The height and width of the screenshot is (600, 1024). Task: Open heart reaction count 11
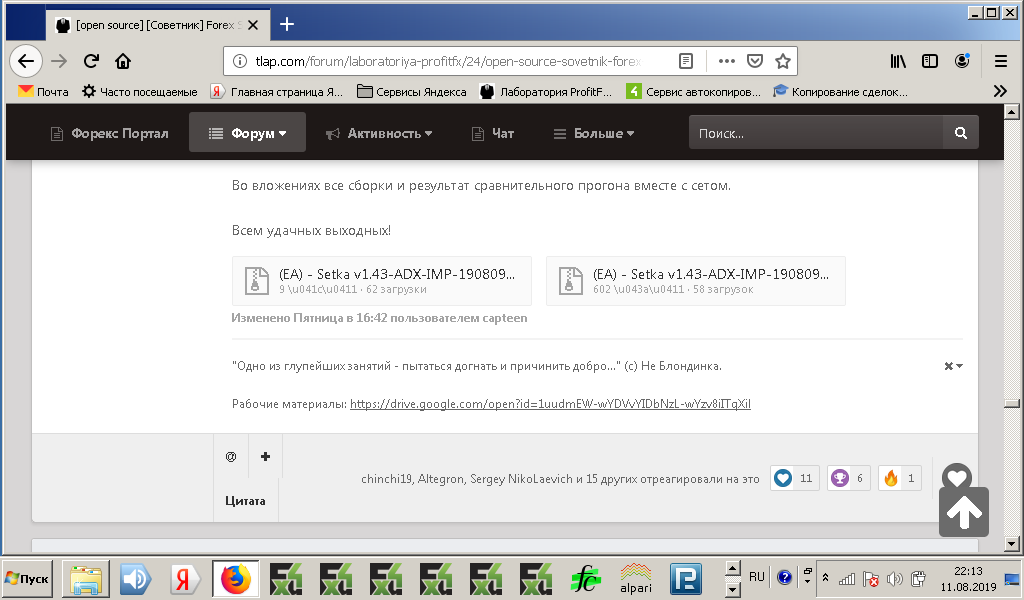[x=795, y=479]
